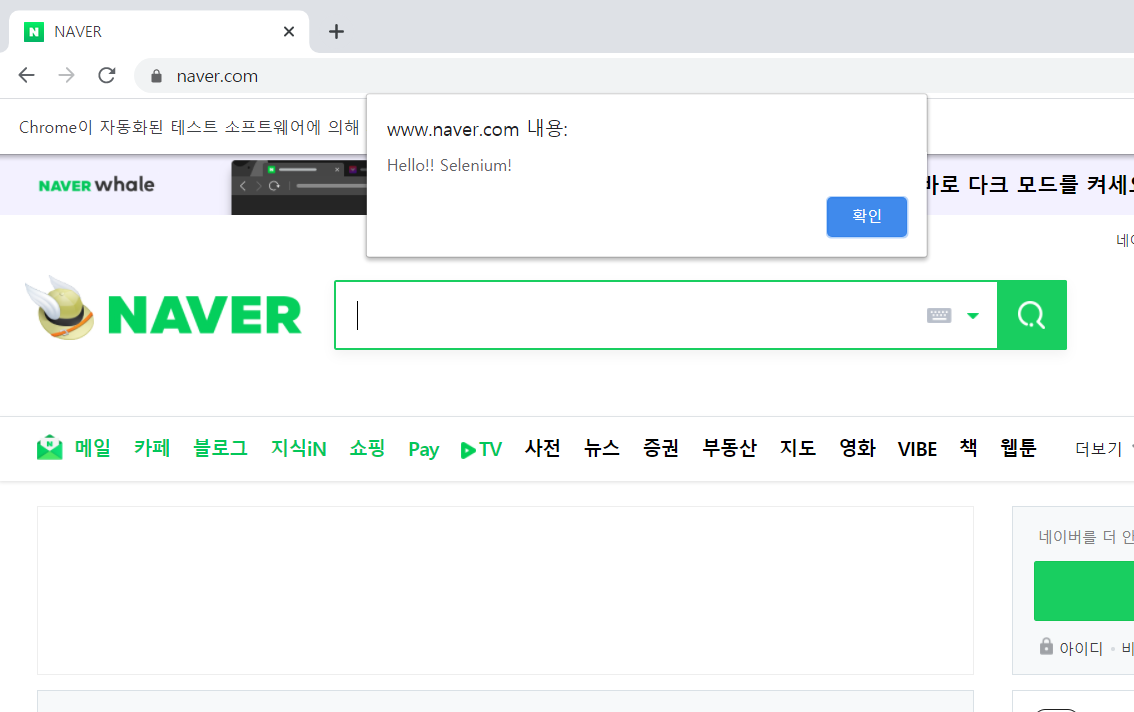Go to VIBE section
The width and height of the screenshot is (1134, 712).
[x=917, y=449]
